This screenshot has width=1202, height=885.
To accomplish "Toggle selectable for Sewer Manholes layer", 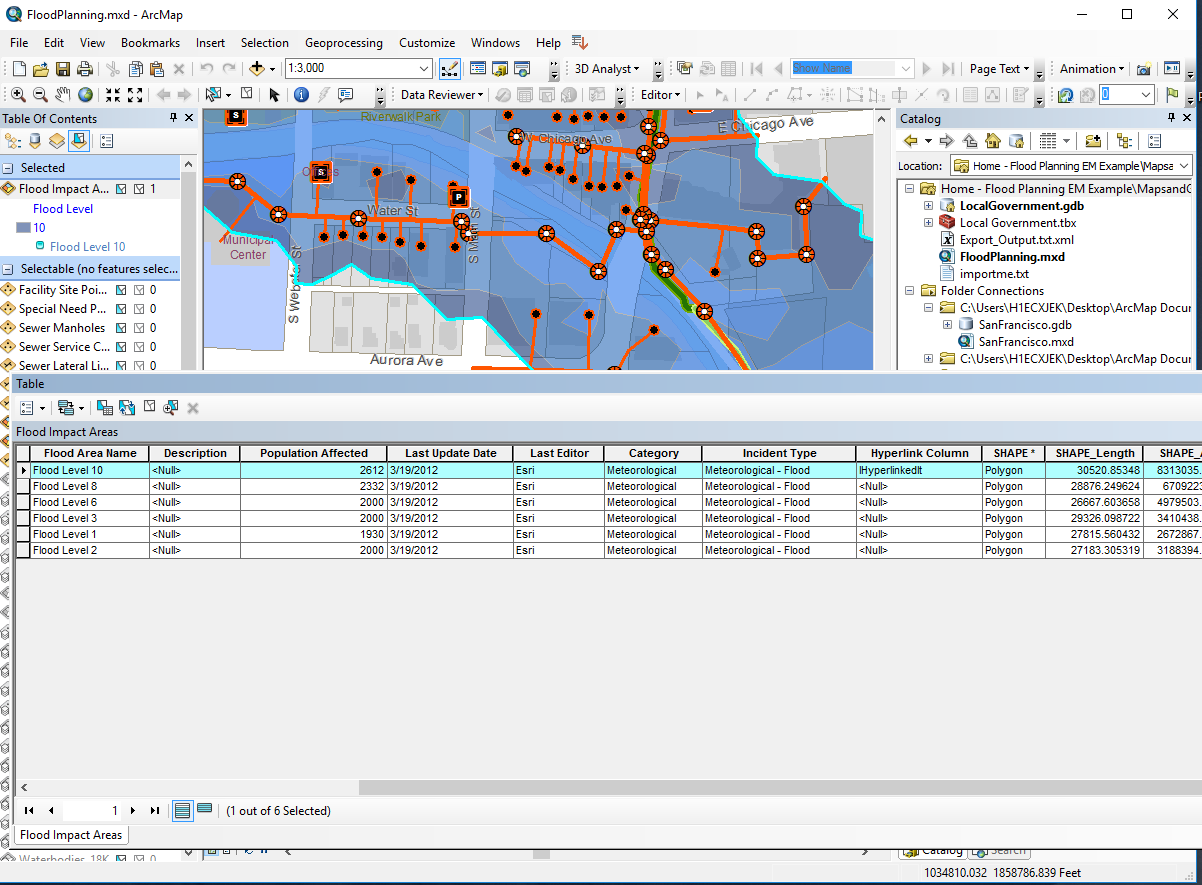I will [121, 328].
